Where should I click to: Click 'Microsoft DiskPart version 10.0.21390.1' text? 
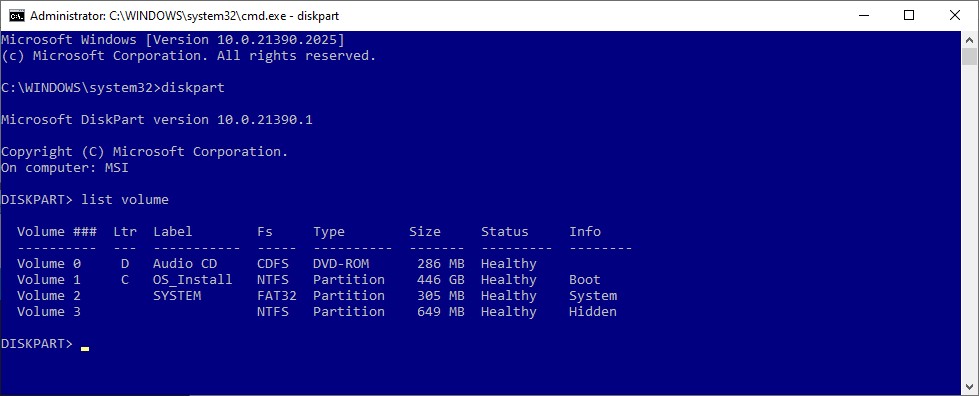(x=157, y=120)
